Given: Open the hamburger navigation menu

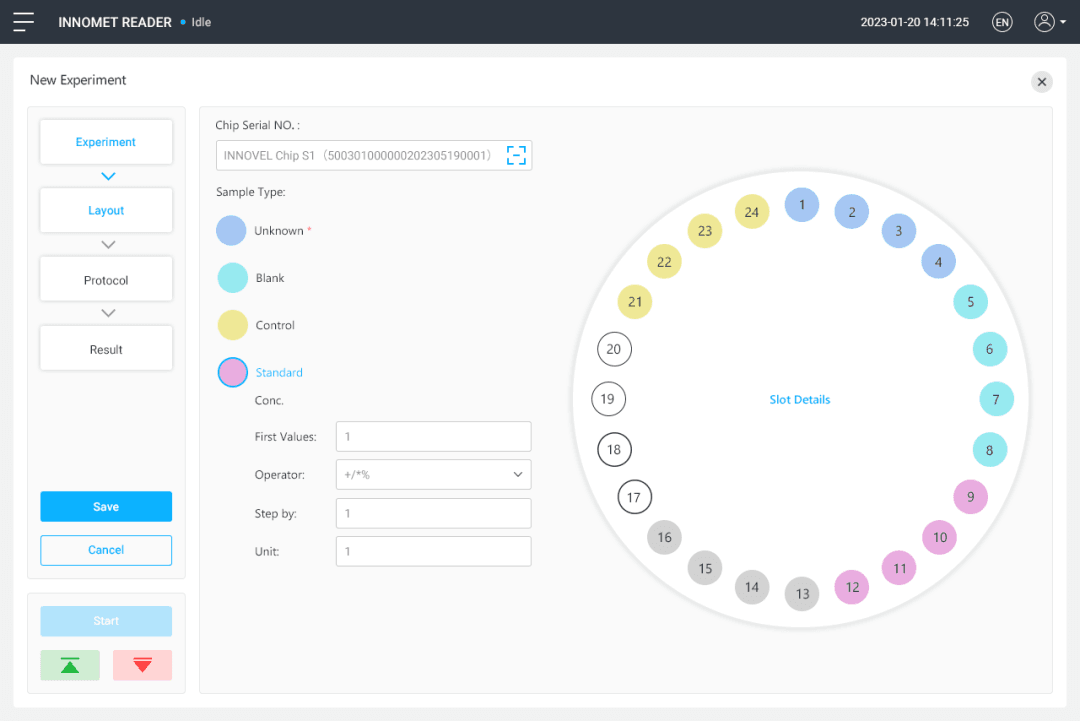Looking at the screenshot, I should (23, 22).
